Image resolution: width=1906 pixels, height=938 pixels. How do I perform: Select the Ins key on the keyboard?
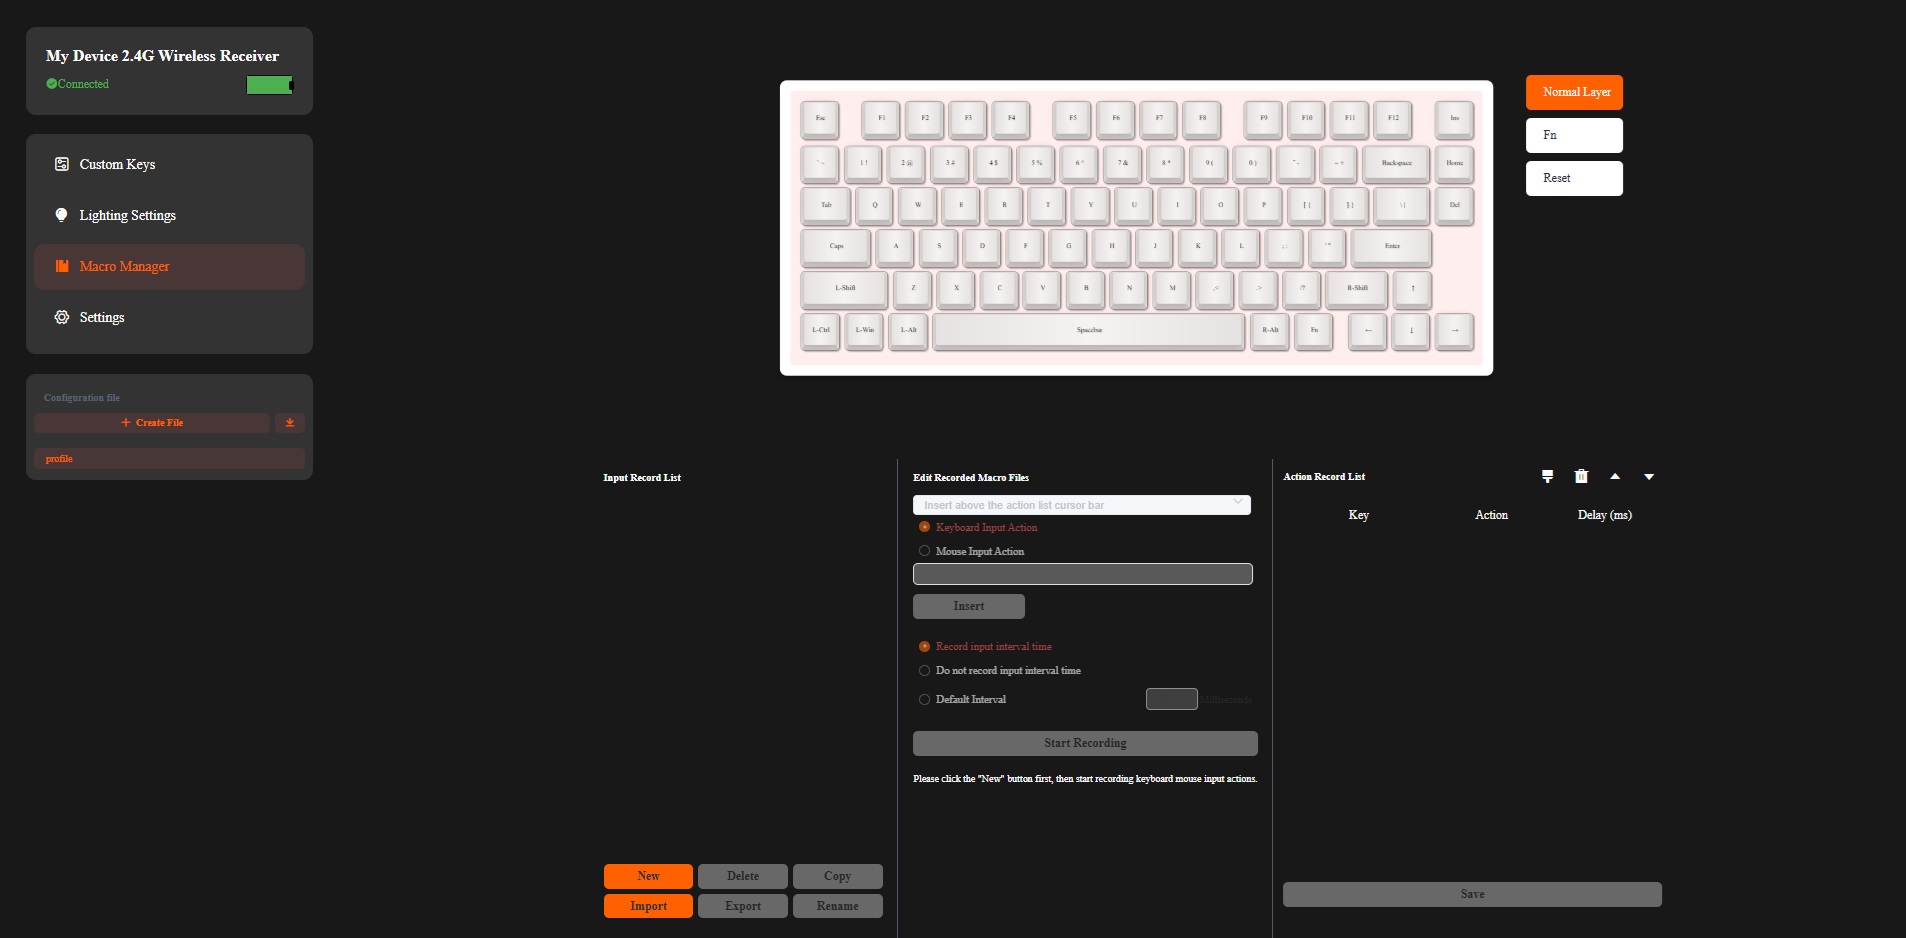click(1455, 118)
